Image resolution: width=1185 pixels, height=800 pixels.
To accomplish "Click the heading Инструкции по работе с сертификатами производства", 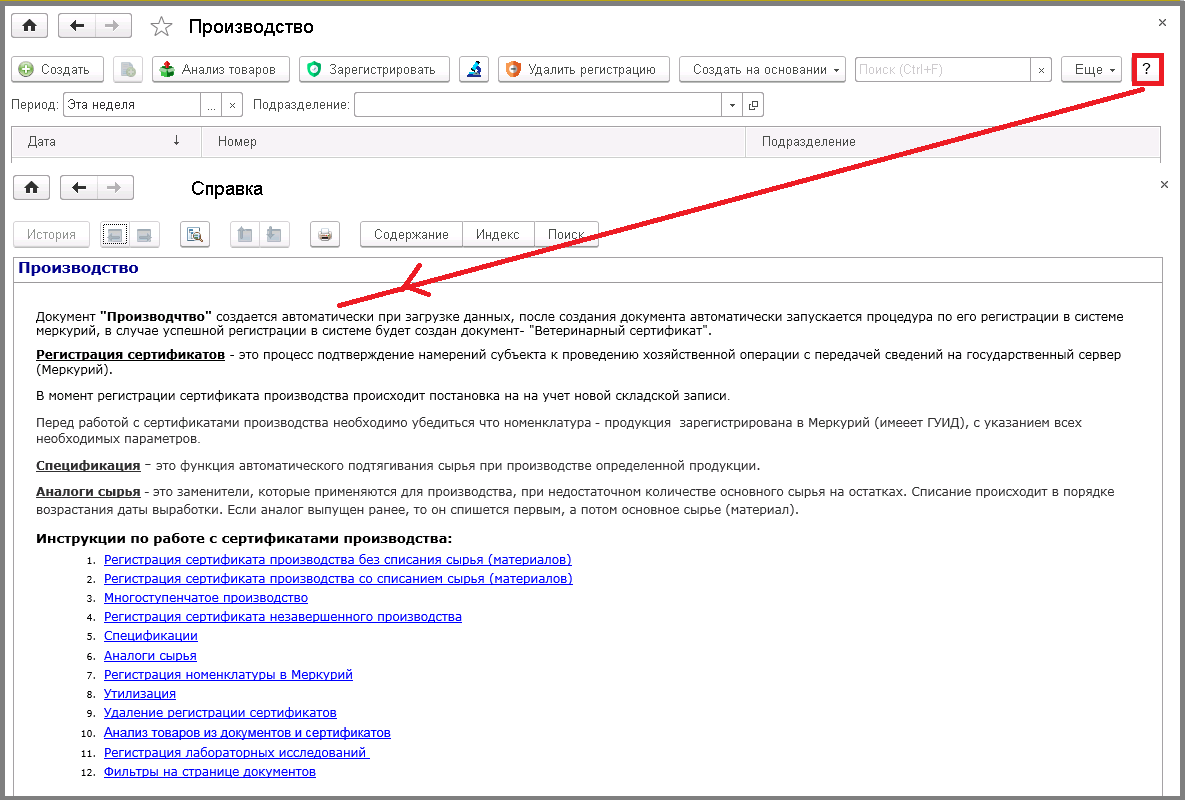I will pyautogui.click(x=244, y=539).
